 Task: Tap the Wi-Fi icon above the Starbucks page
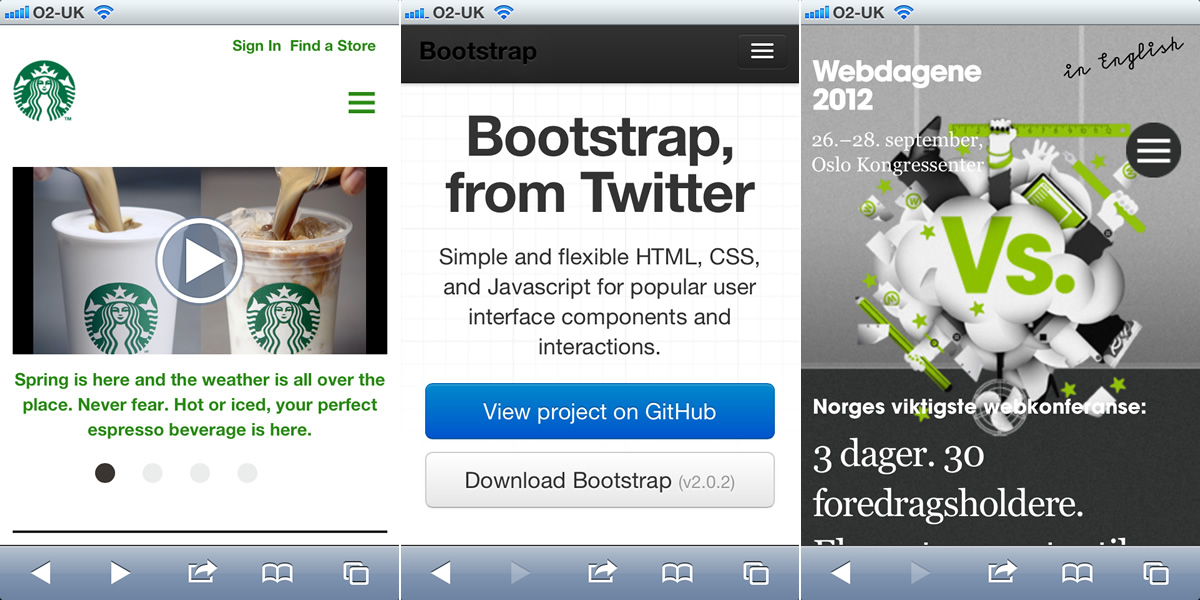coord(103,12)
